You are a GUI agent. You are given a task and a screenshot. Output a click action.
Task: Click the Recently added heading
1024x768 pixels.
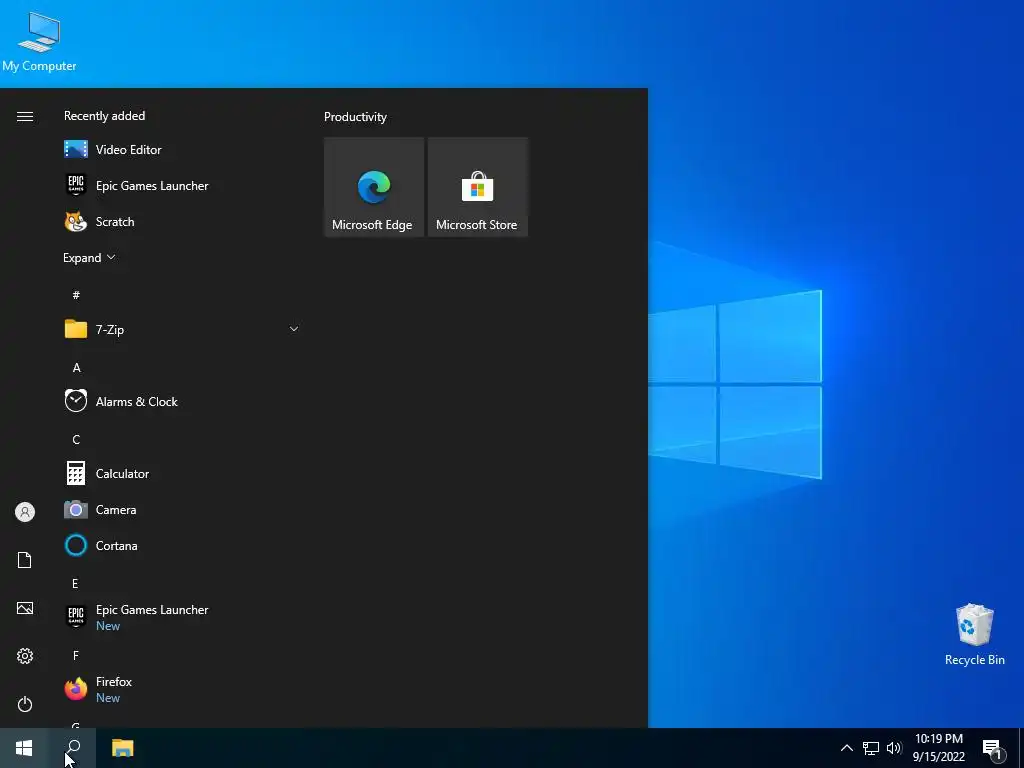104,116
